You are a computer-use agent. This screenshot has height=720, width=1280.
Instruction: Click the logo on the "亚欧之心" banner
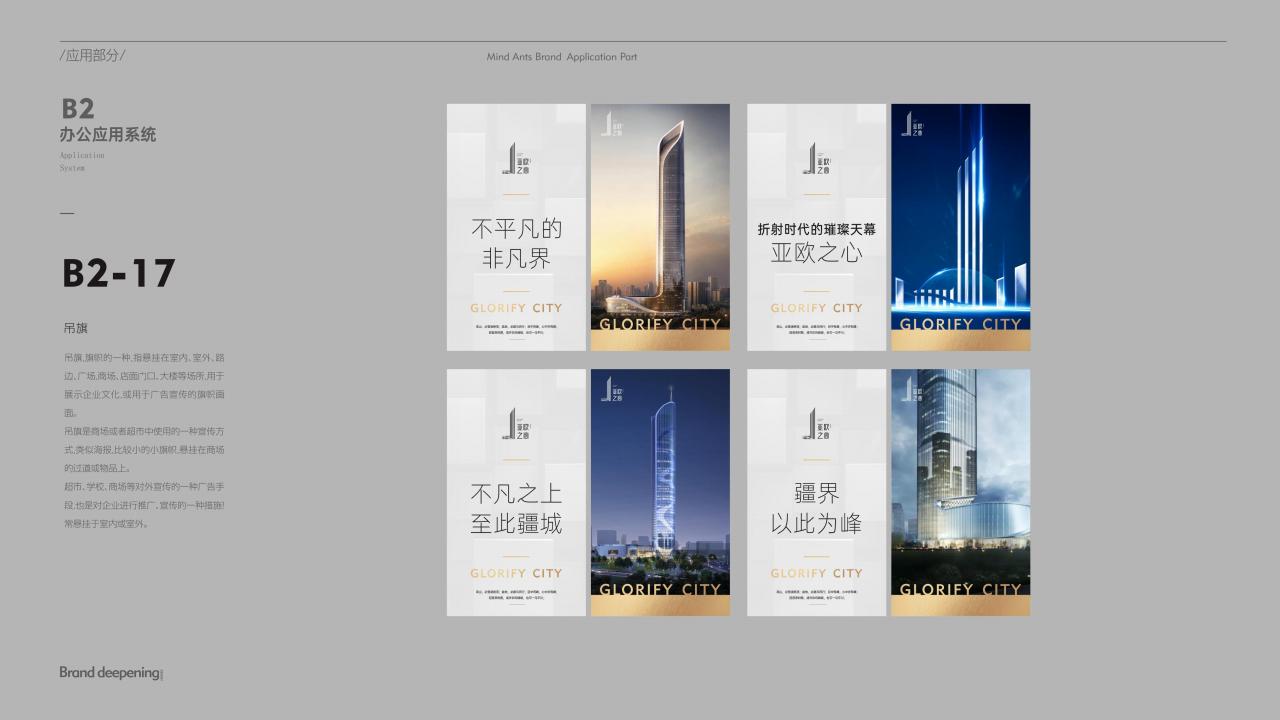point(816,158)
